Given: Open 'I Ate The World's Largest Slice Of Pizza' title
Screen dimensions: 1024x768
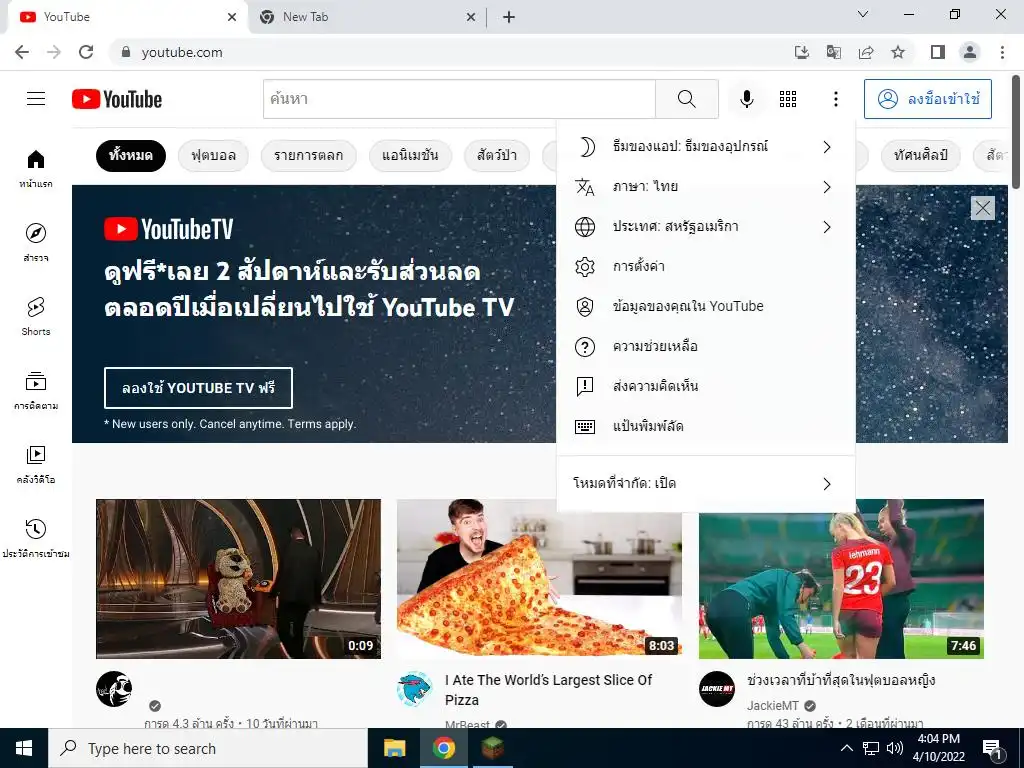Looking at the screenshot, I should pos(549,690).
